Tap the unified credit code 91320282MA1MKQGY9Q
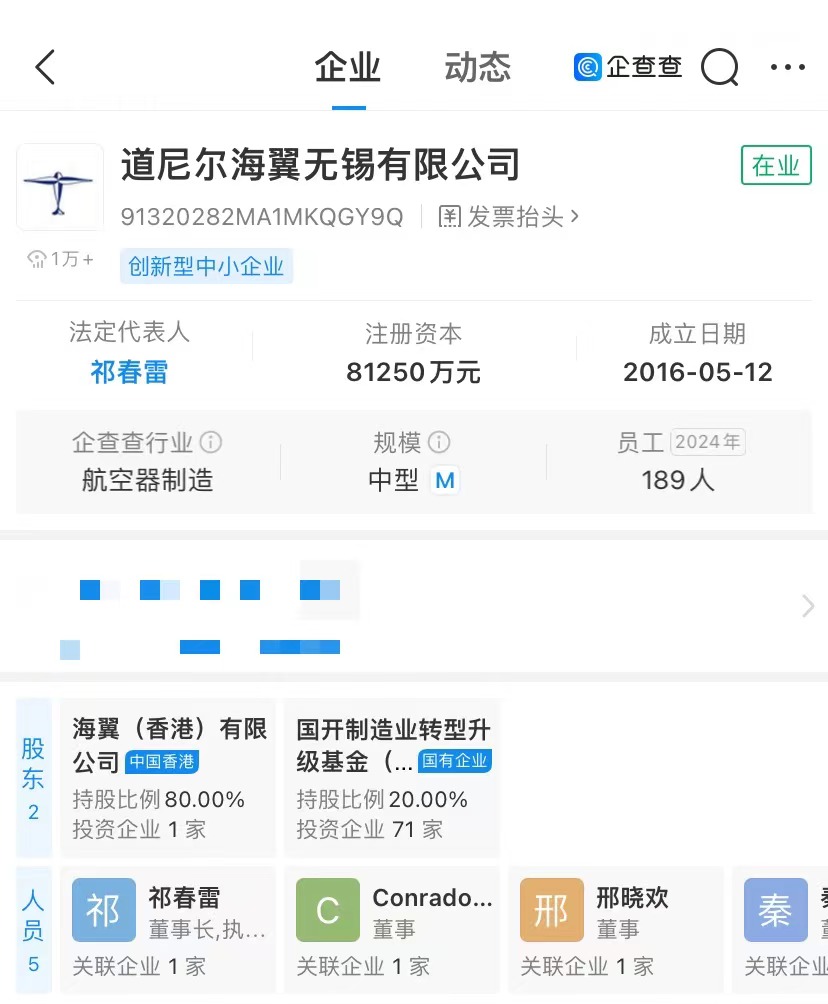This screenshot has width=828, height=1004. [x=262, y=217]
